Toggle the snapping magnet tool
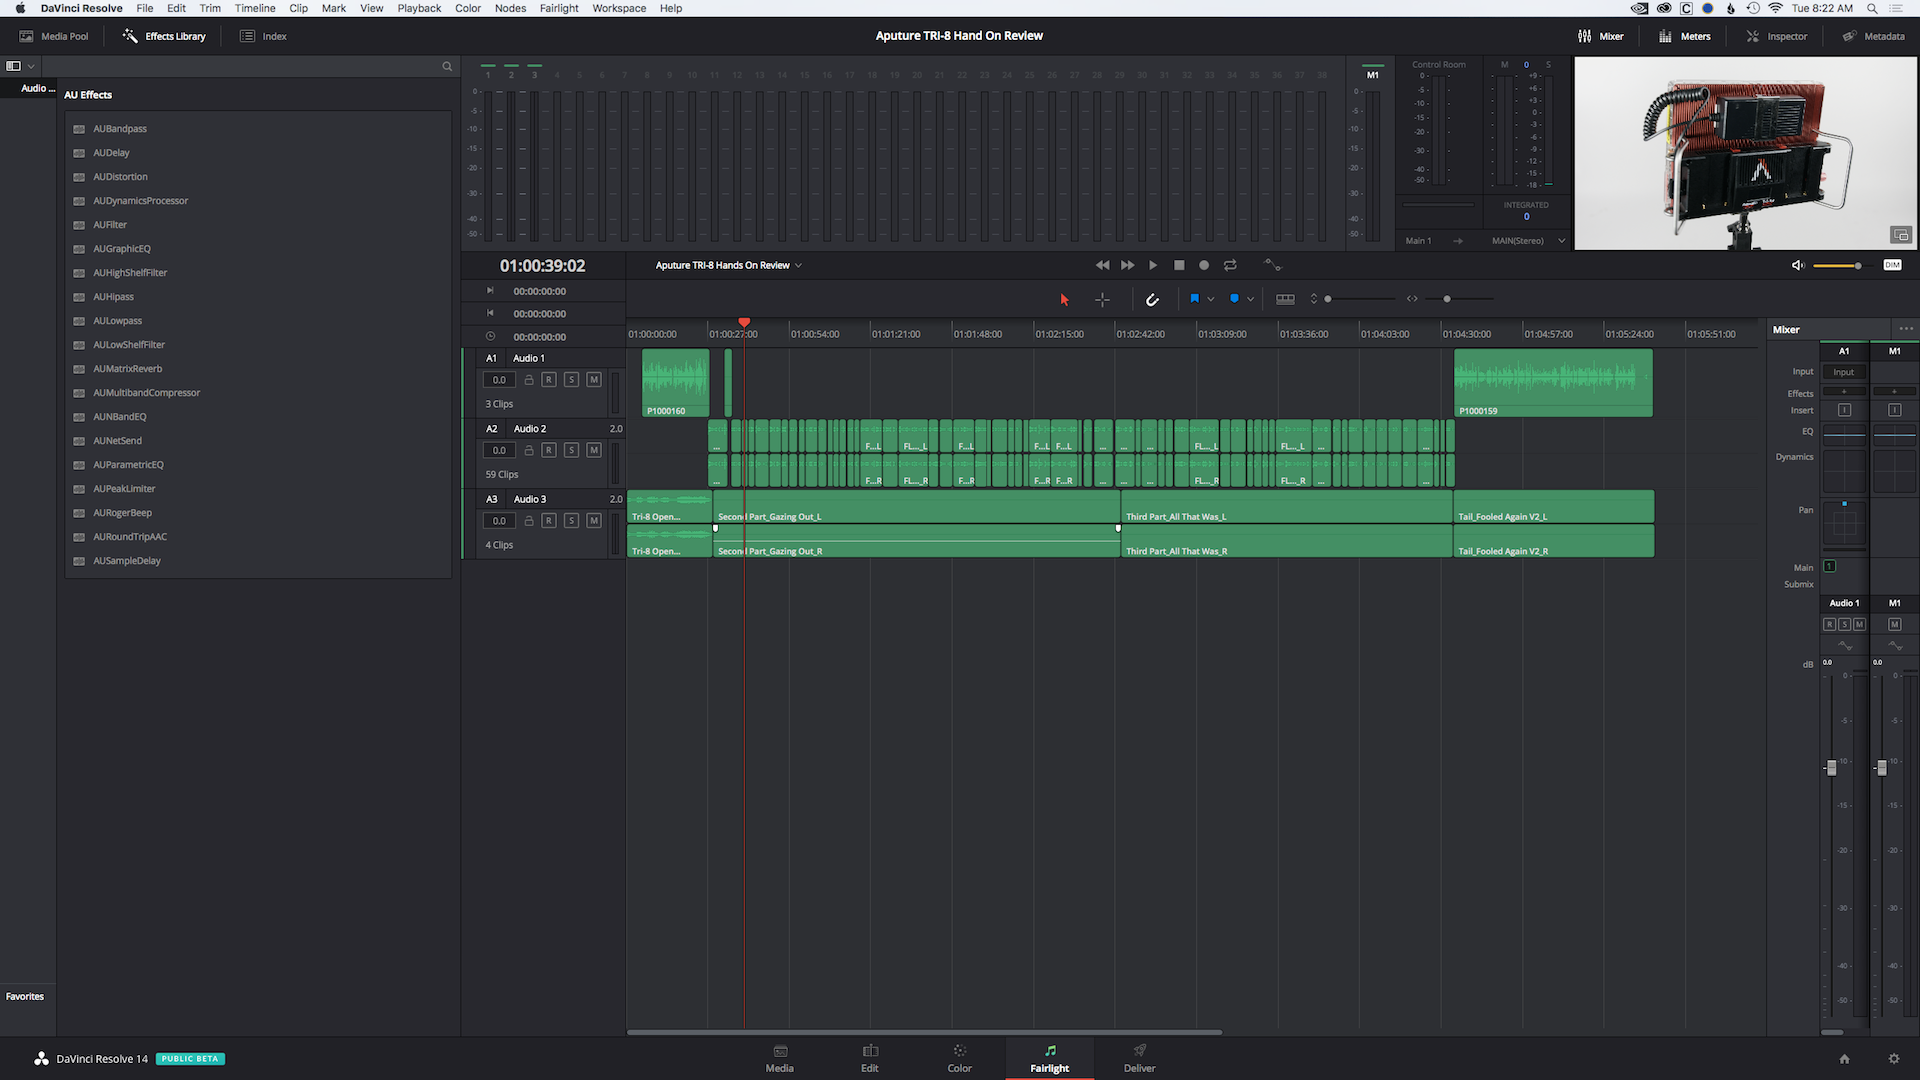The image size is (1920, 1080). (x=1152, y=299)
